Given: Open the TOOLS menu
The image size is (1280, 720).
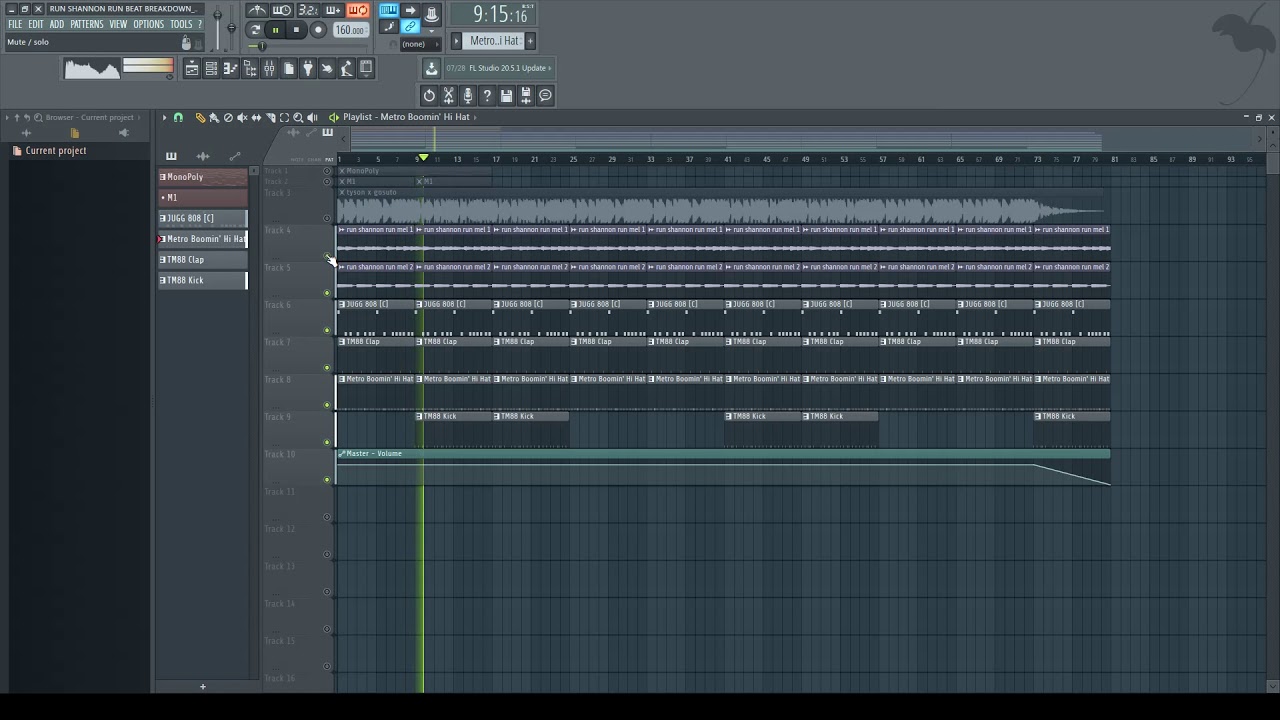Looking at the screenshot, I should coord(181,24).
